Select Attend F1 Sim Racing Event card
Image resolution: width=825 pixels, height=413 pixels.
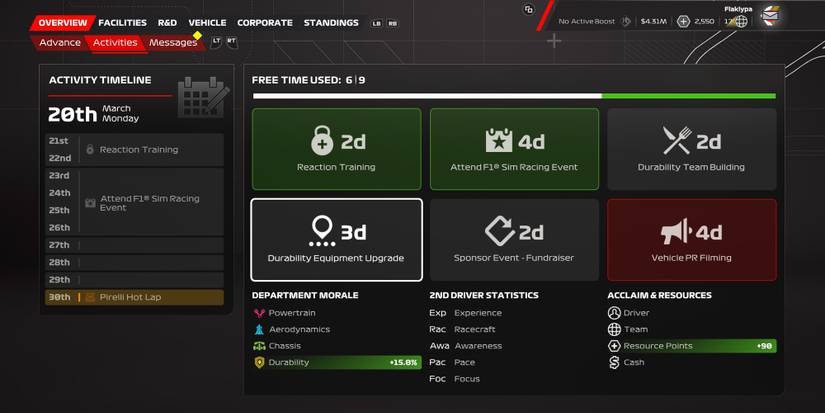(x=514, y=149)
